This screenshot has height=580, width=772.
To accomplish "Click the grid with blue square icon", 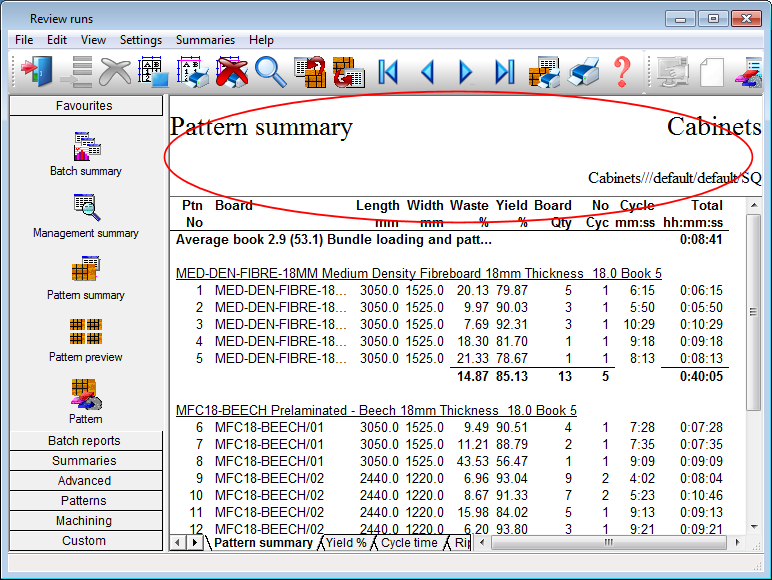I will (x=153, y=72).
